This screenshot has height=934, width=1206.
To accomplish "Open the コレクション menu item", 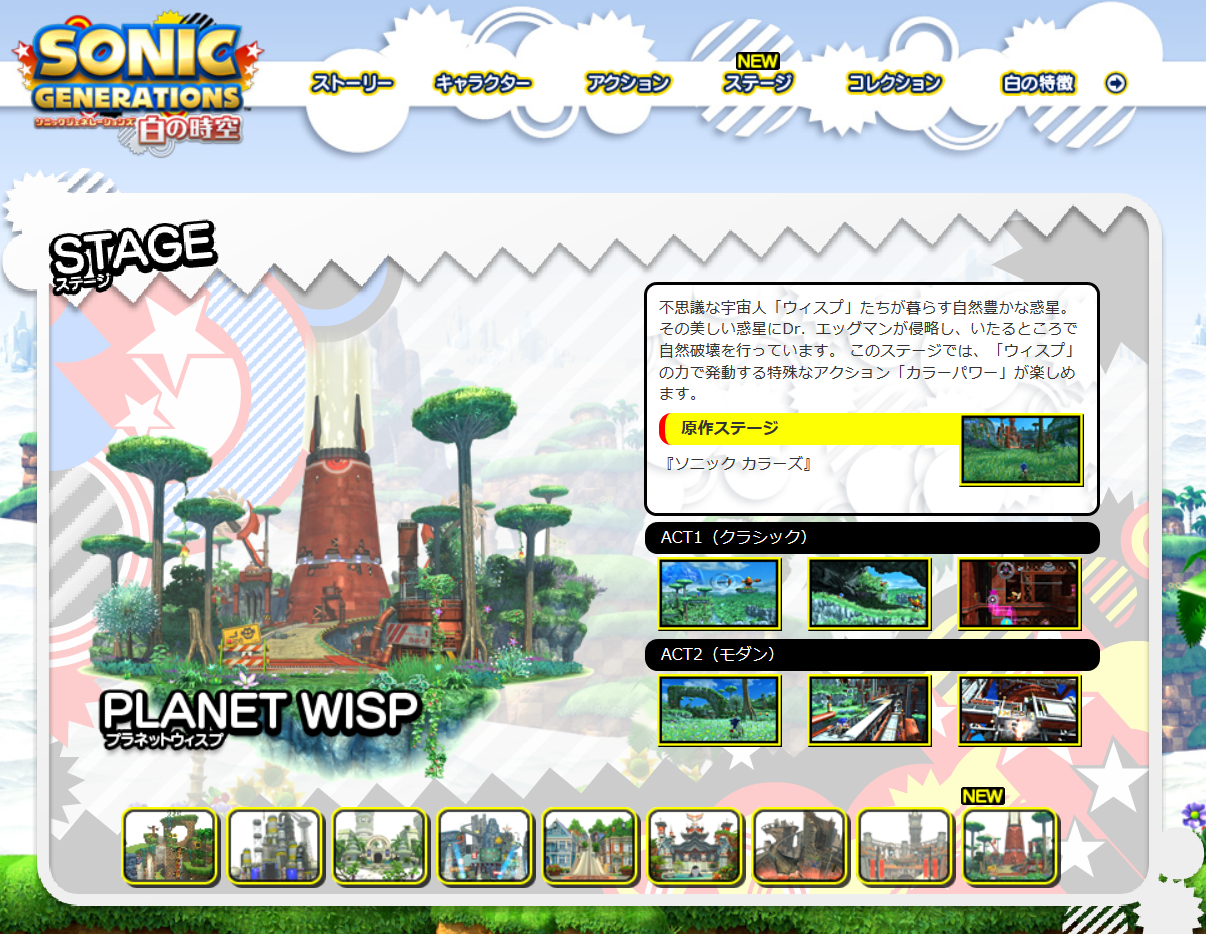I will pos(894,84).
